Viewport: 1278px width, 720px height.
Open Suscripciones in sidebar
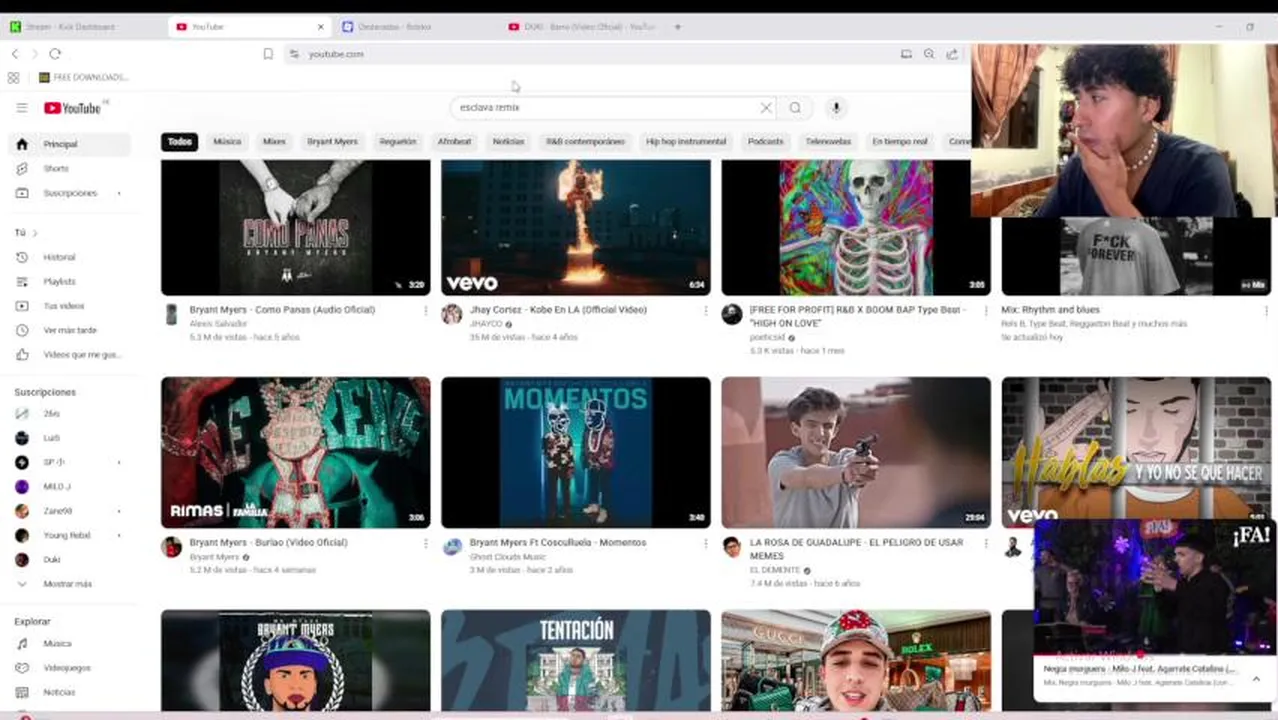tap(70, 193)
